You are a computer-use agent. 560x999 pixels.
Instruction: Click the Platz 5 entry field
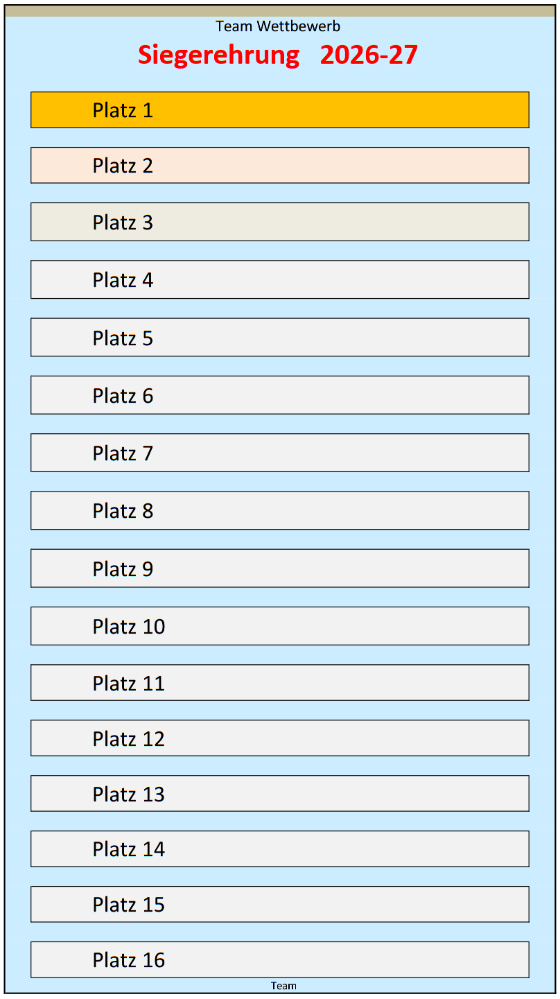[280, 337]
